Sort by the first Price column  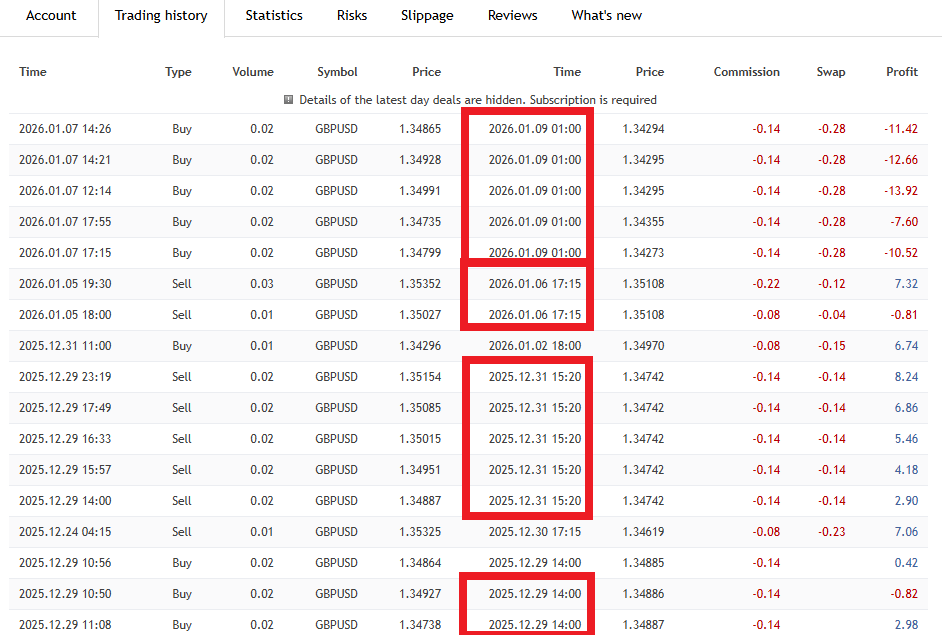[426, 71]
